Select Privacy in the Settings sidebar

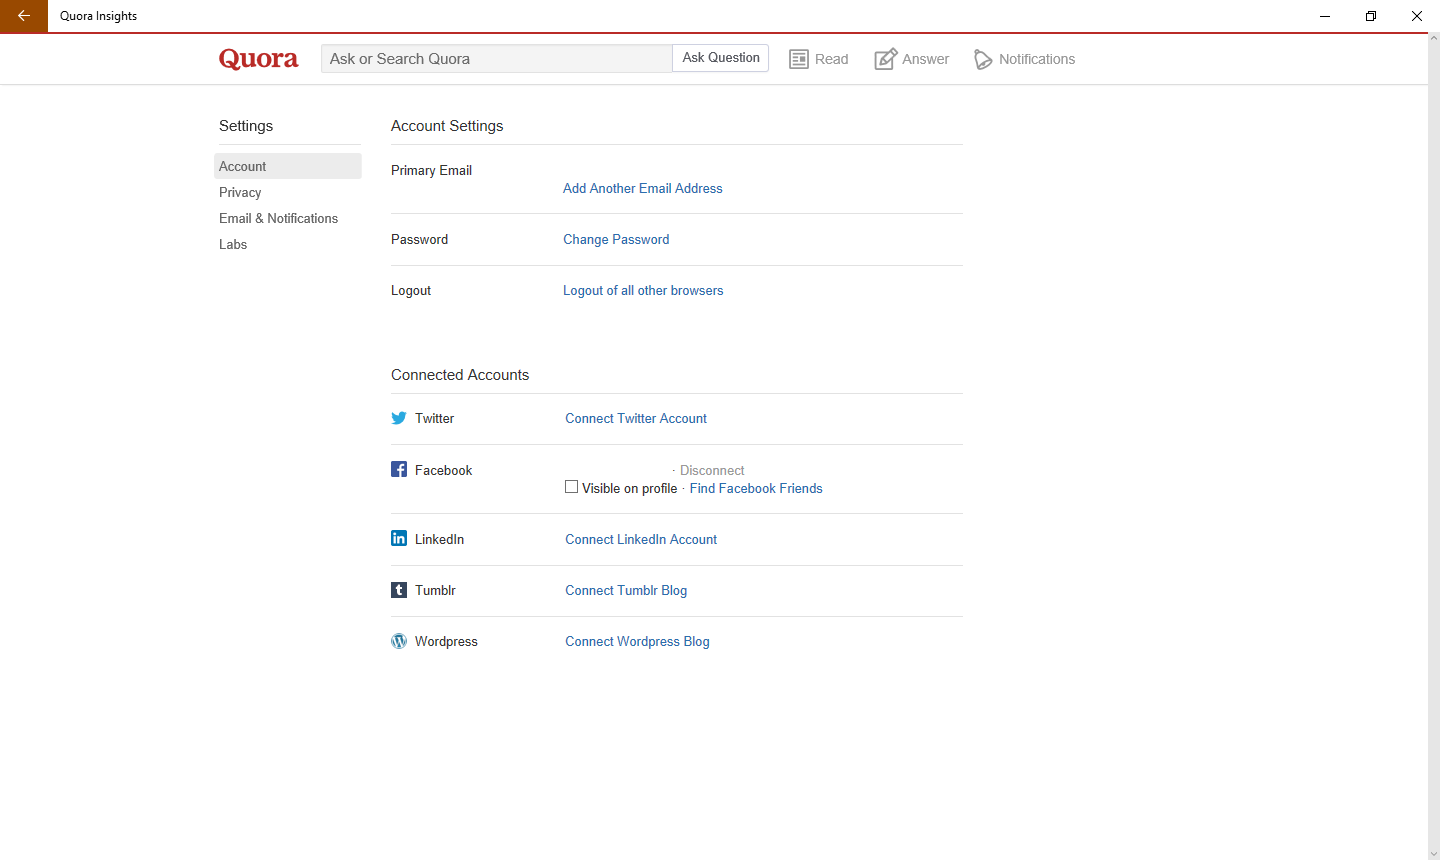240,192
